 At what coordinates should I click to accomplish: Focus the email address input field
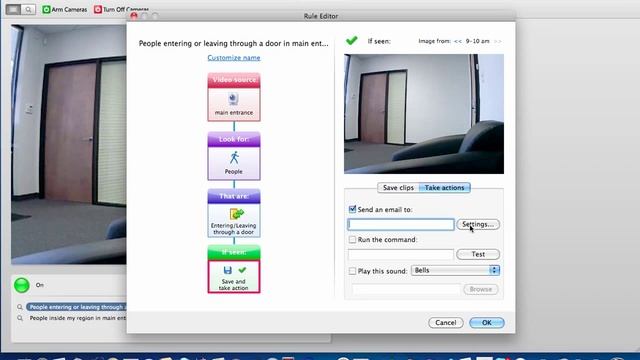(401, 224)
